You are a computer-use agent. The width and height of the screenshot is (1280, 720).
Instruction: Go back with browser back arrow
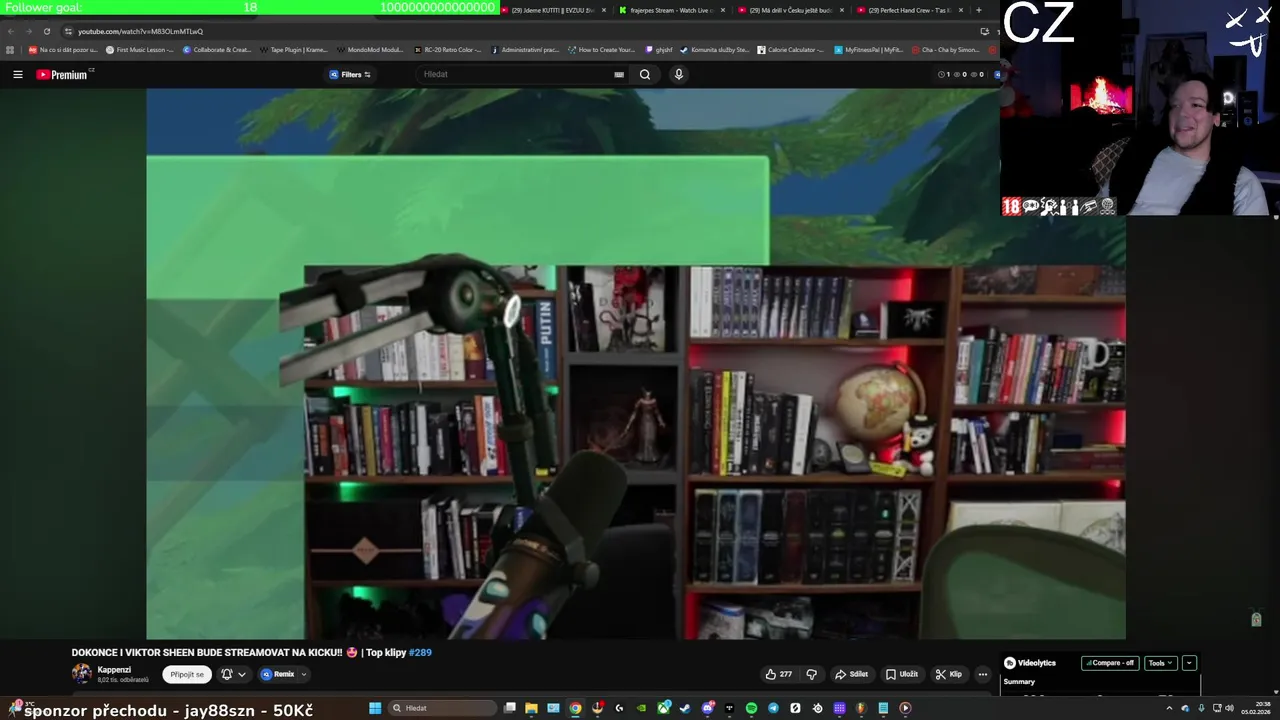point(11,31)
